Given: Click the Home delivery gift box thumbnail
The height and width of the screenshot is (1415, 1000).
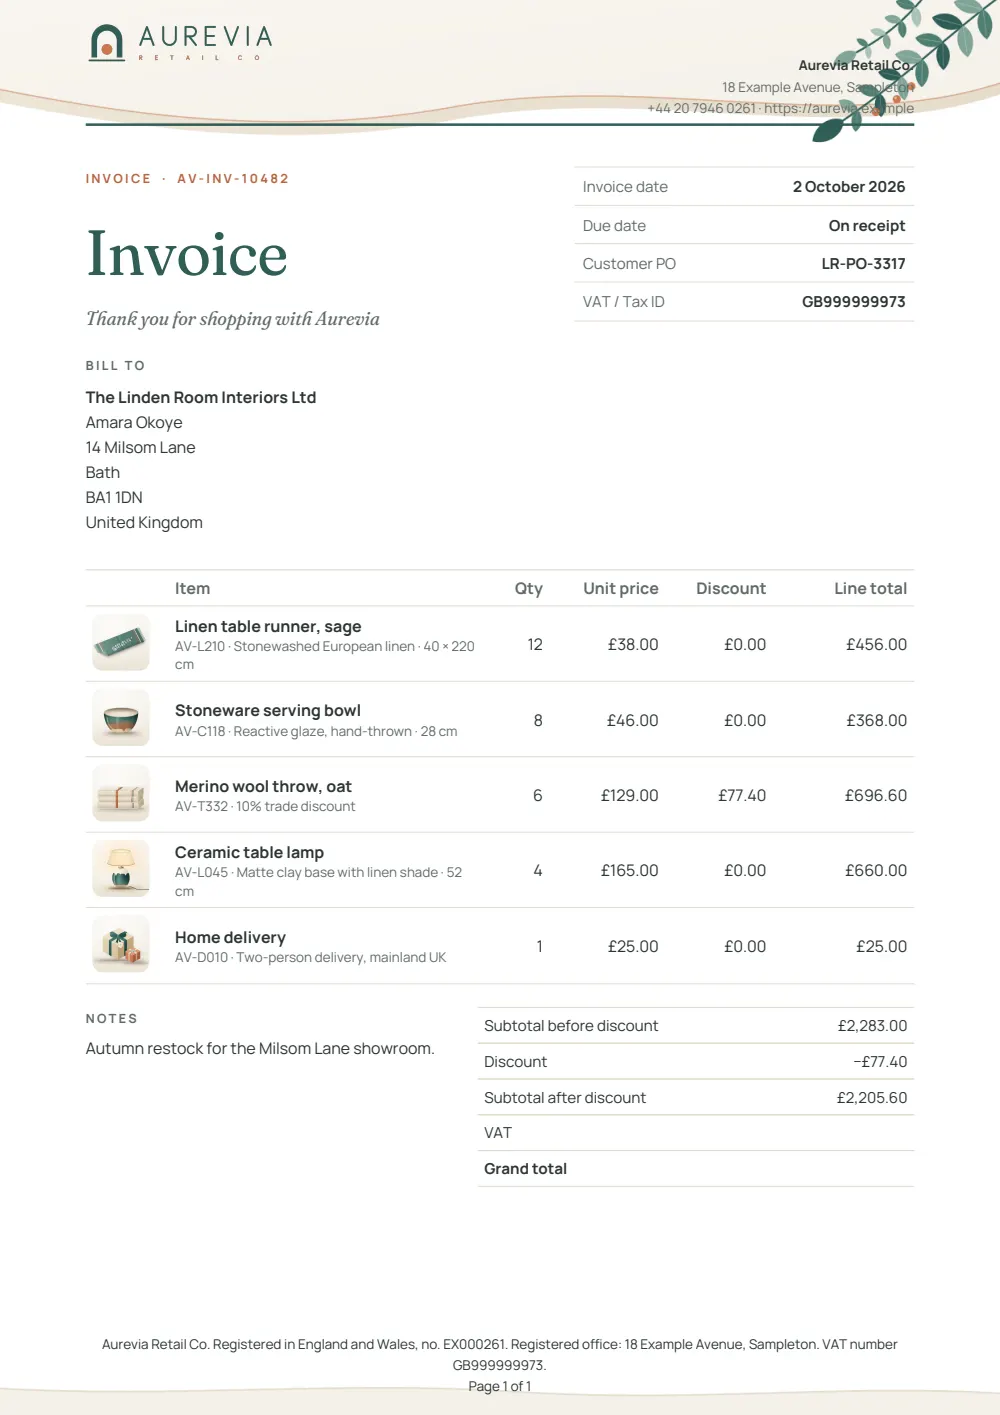Looking at the screenshot, I should 121,945.
